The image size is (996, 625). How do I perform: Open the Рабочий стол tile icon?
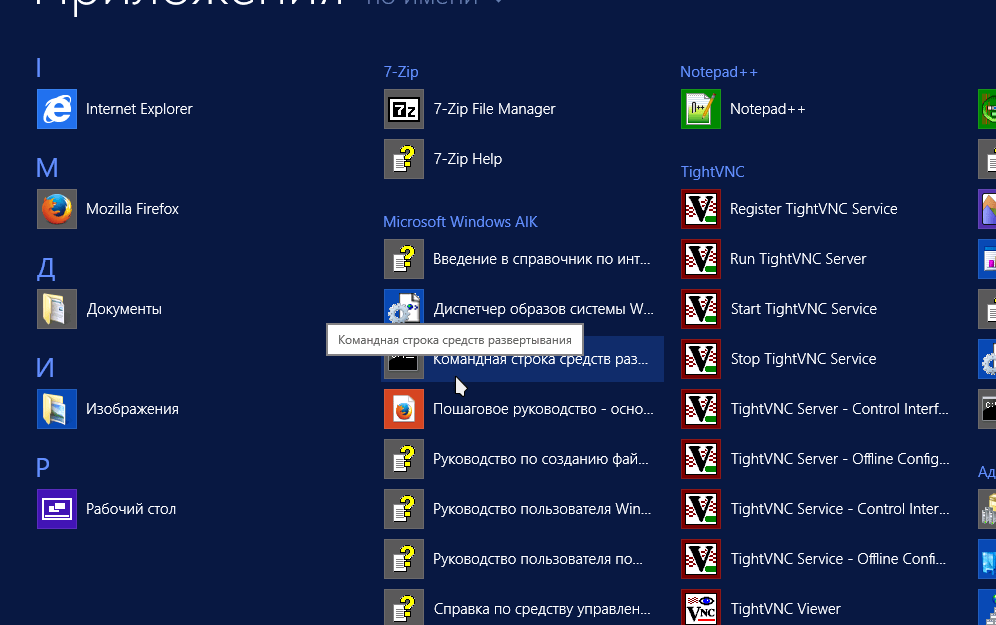point(57,509)
